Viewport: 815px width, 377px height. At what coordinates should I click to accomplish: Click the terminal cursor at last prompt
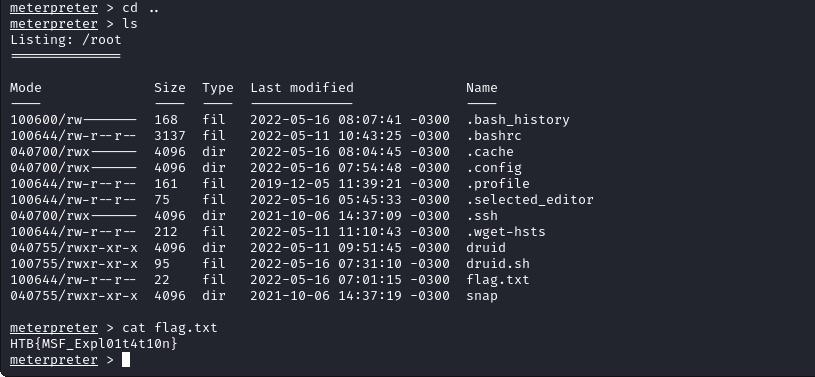point(126,360)
